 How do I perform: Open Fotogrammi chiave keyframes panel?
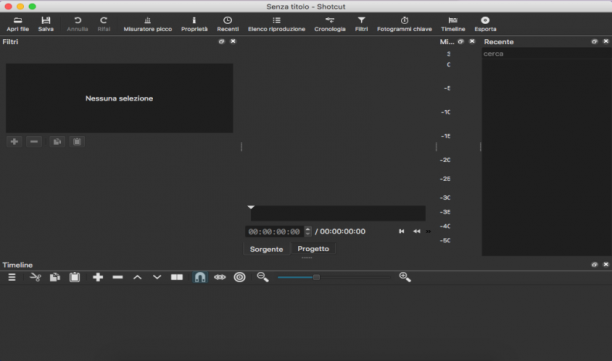click(x=404, y=24)
